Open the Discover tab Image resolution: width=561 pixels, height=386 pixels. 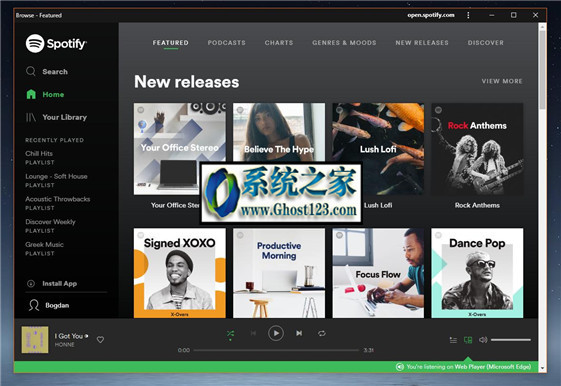pyautogui.click(x=486, y=43)
